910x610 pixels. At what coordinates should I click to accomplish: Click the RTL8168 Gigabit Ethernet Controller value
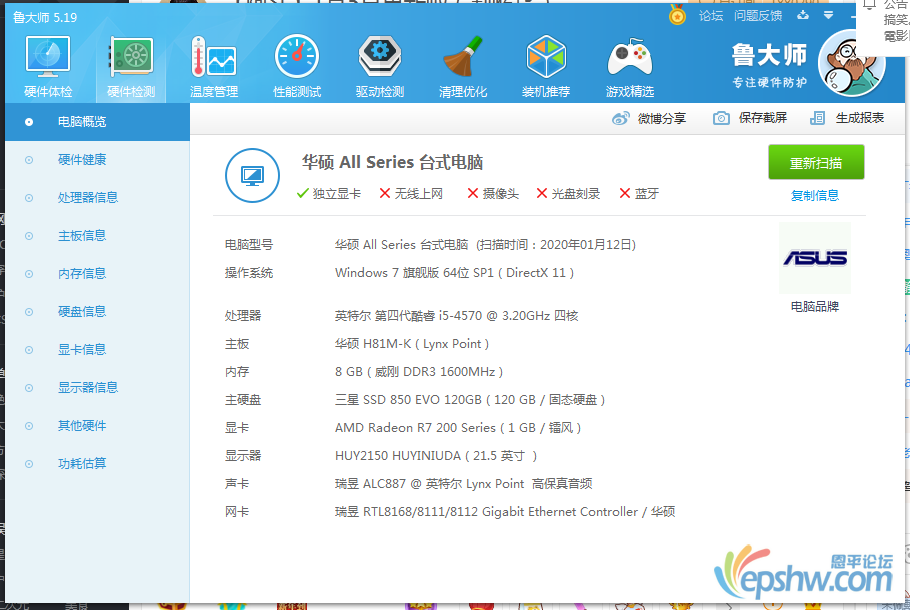pos(505,512)
